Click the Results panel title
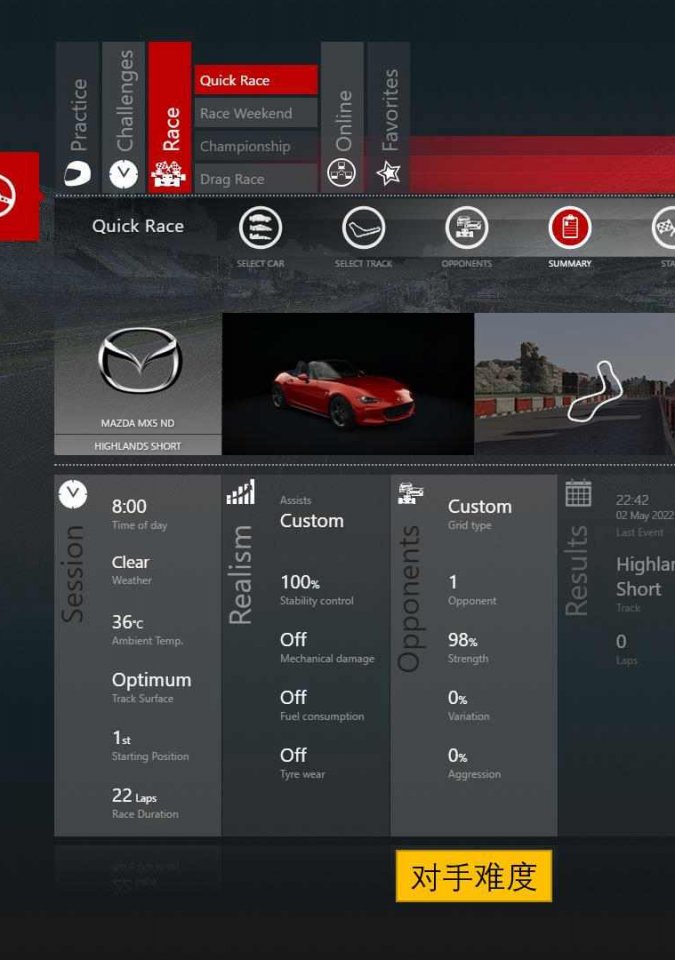Viewport: 675px width, 960px height. 577,570
